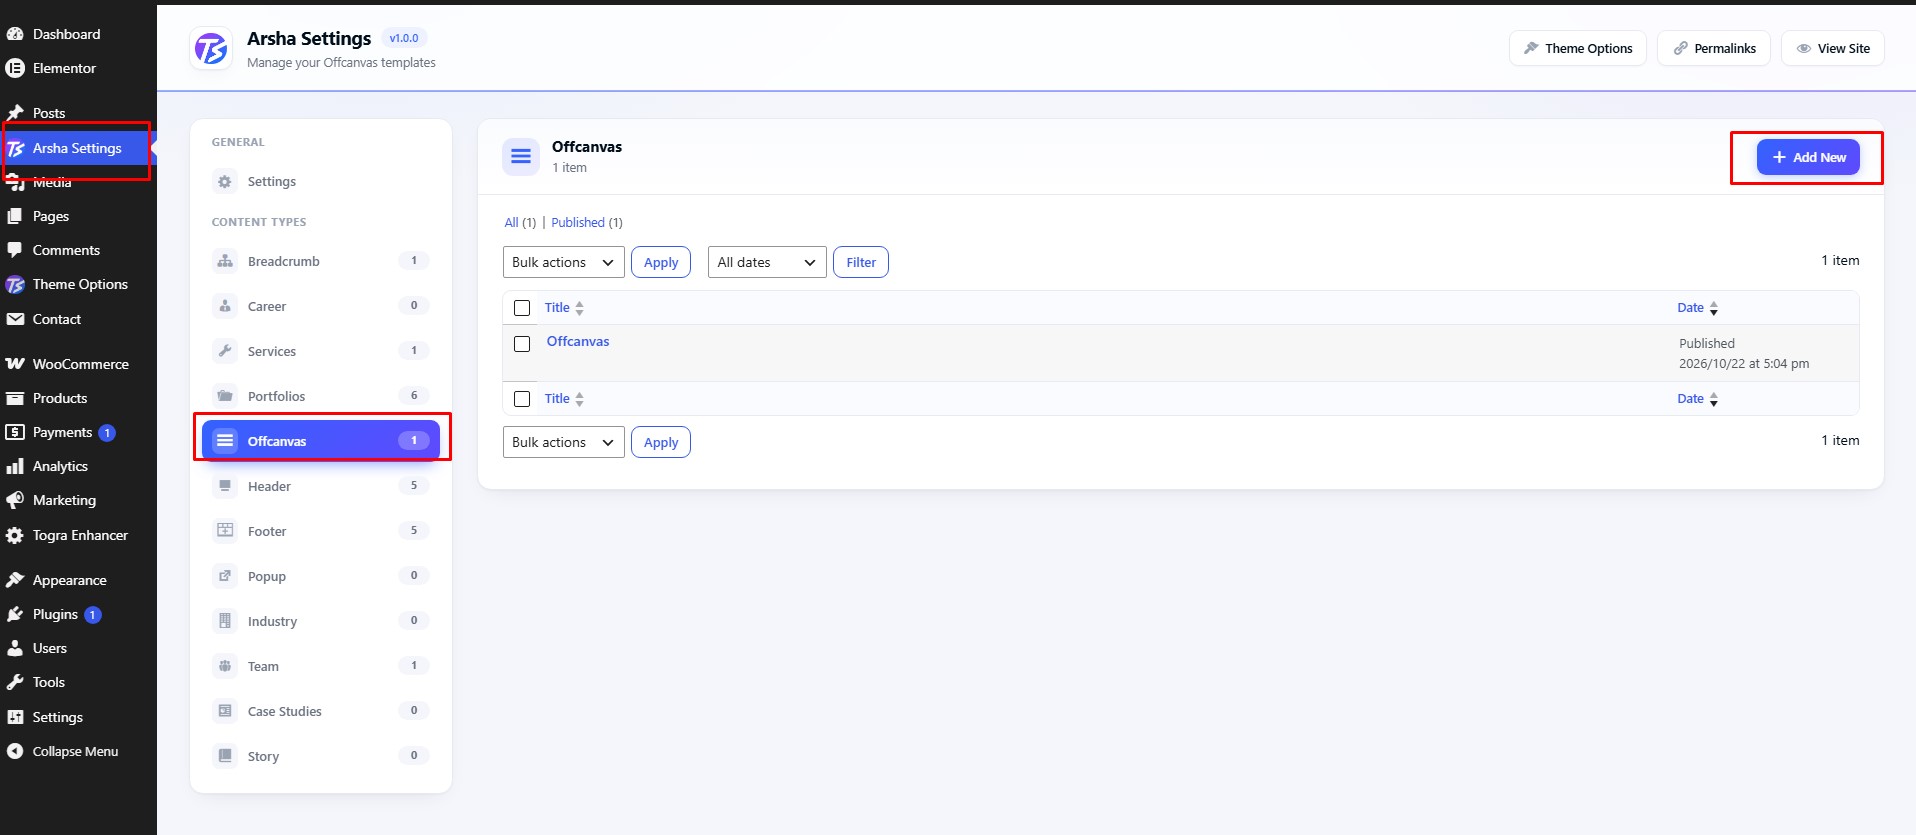Check the select-all box in table header
This screenshot has width=1916, height=835.
522,308
